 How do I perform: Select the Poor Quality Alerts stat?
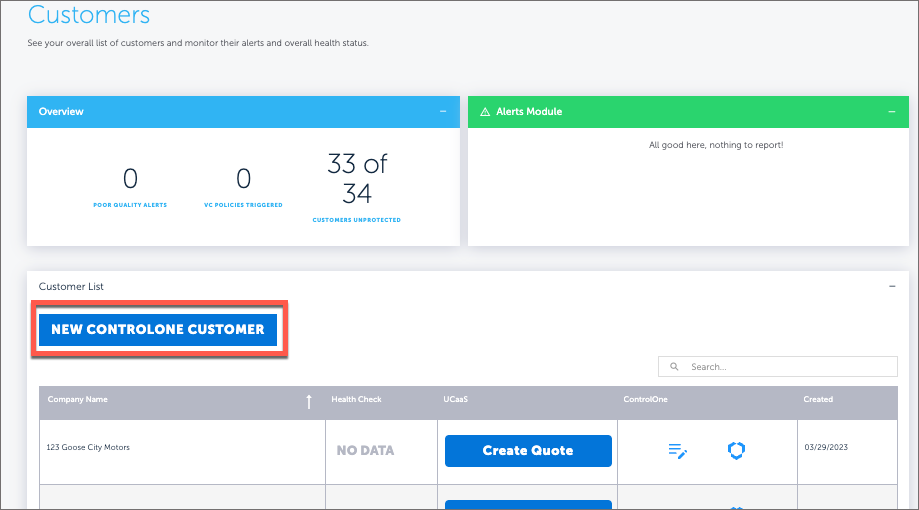[x=130, y=180]
